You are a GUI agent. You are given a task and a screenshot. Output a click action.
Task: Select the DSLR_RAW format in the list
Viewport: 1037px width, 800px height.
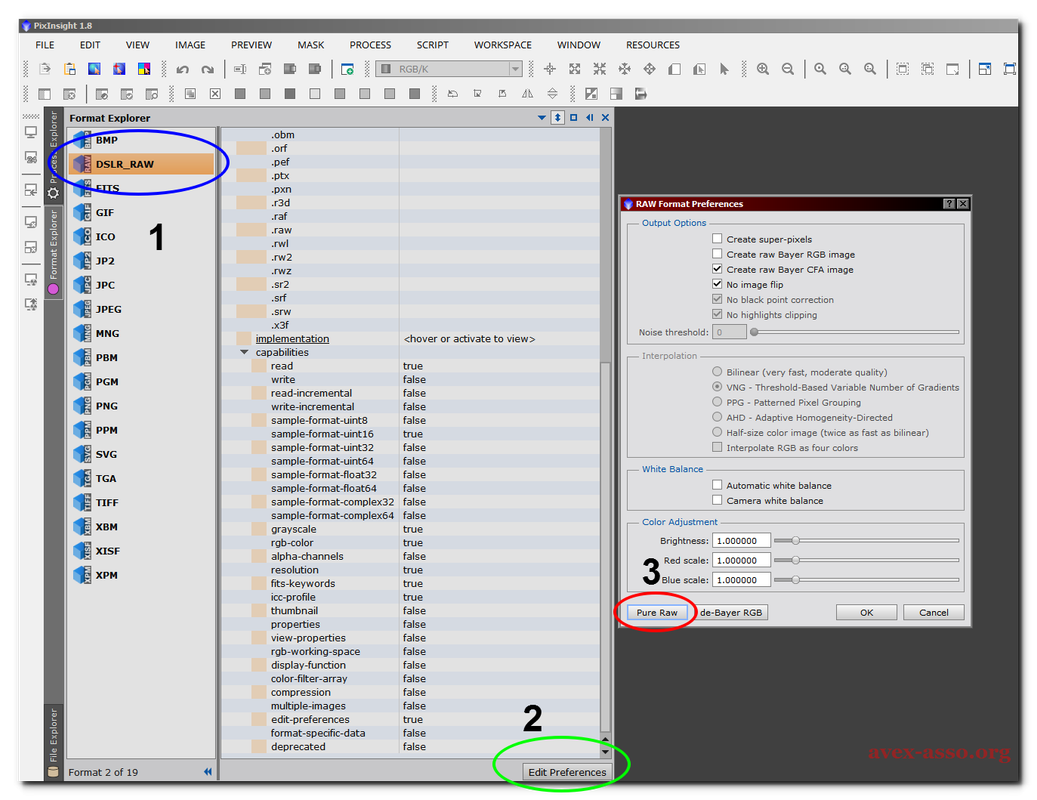pos(141,164)
